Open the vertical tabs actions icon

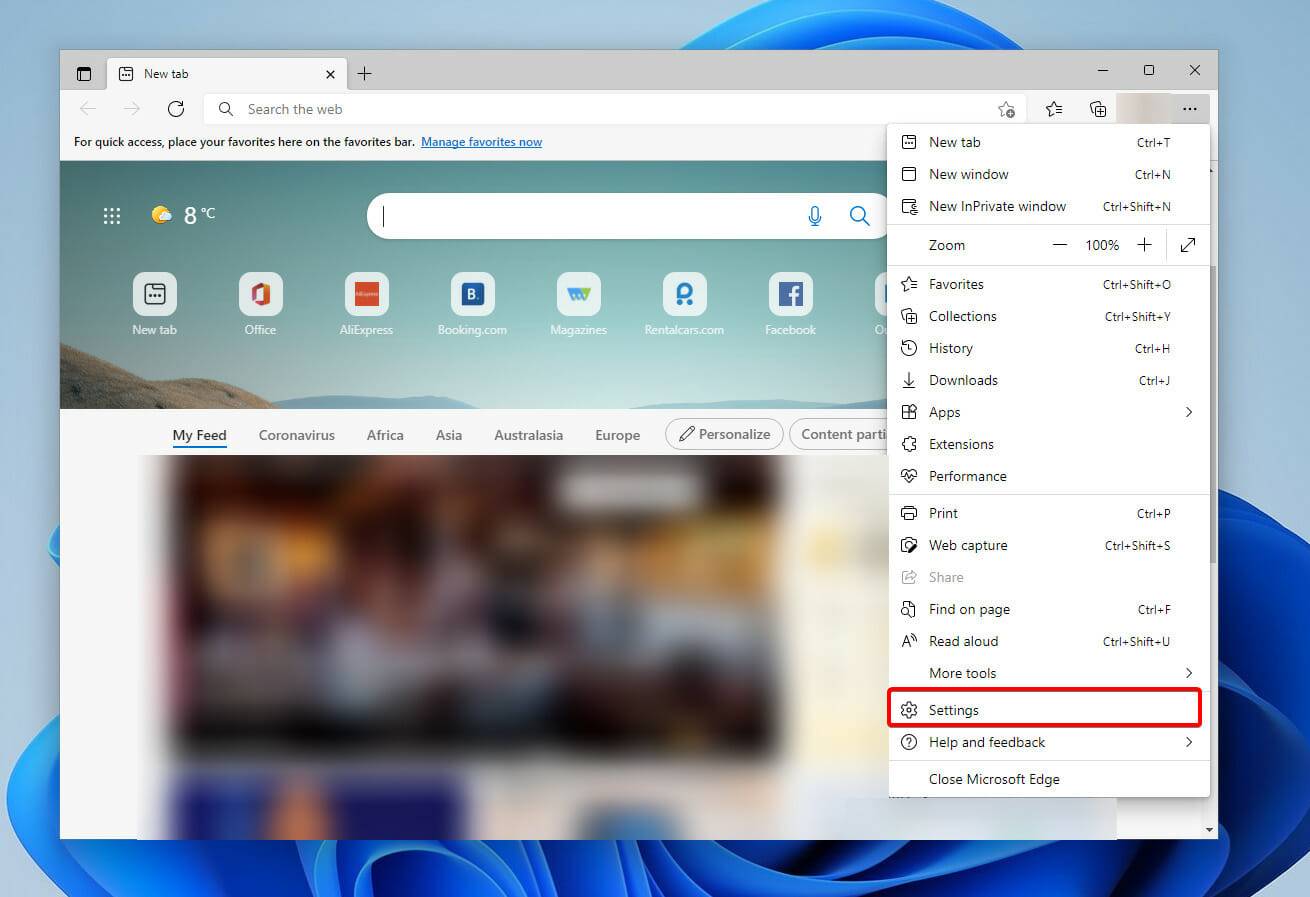pos(84,74)
